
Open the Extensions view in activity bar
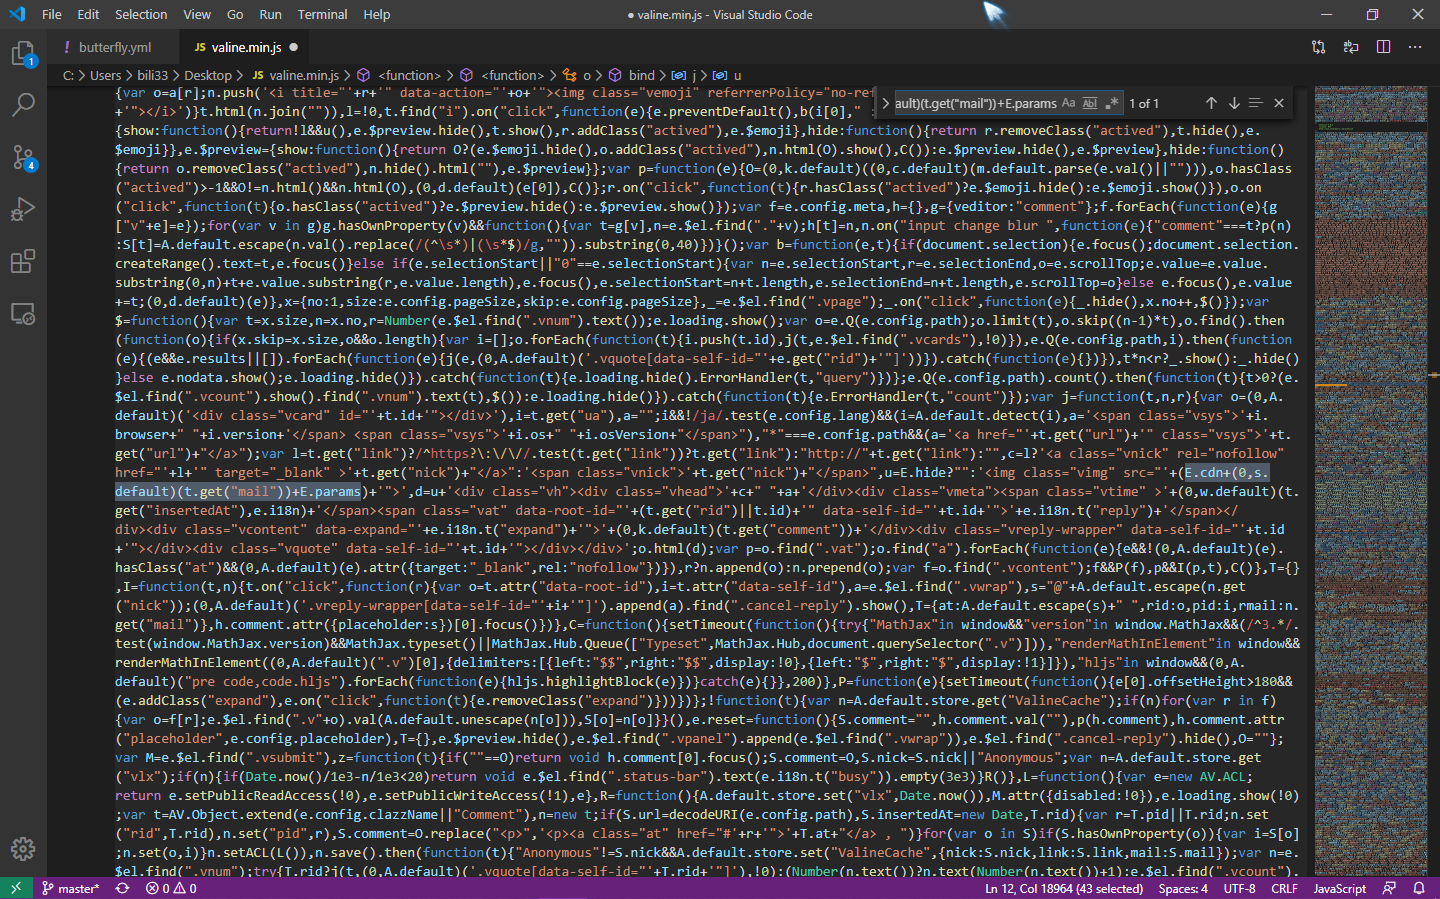23,262
